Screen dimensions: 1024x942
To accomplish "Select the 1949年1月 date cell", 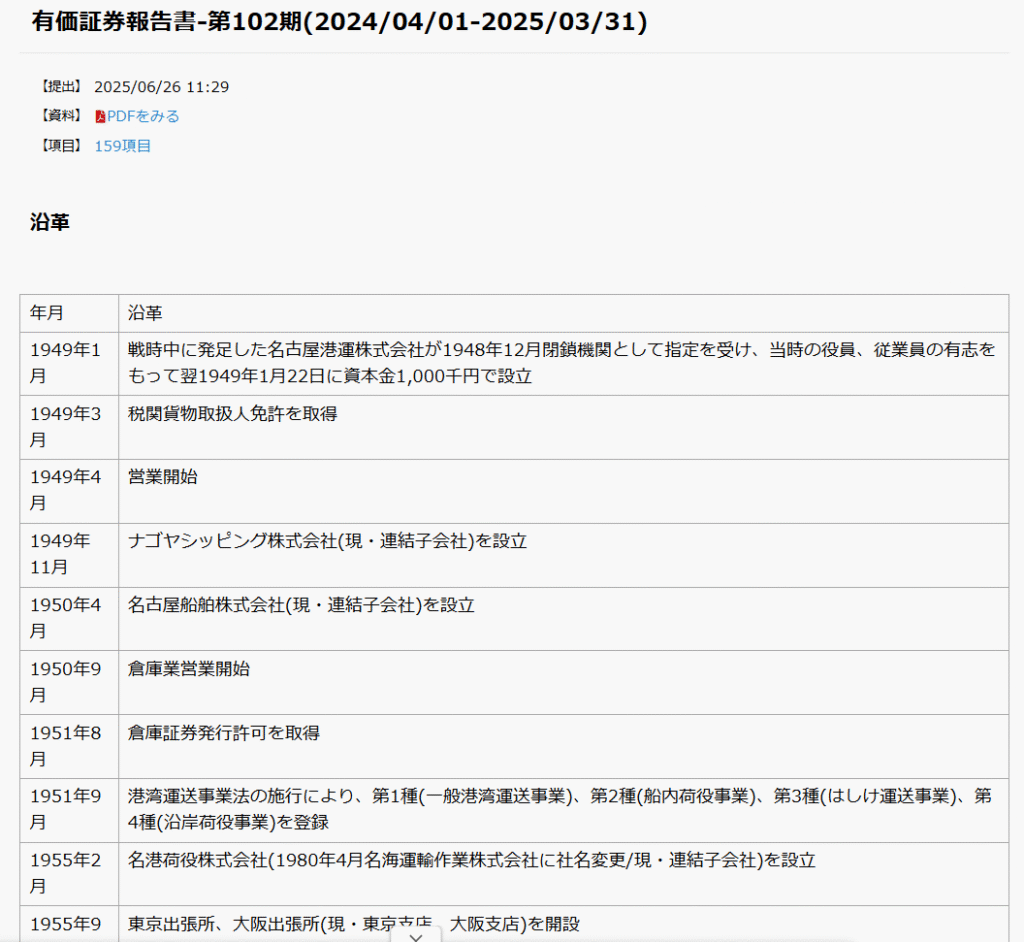I will click(66, 362).
